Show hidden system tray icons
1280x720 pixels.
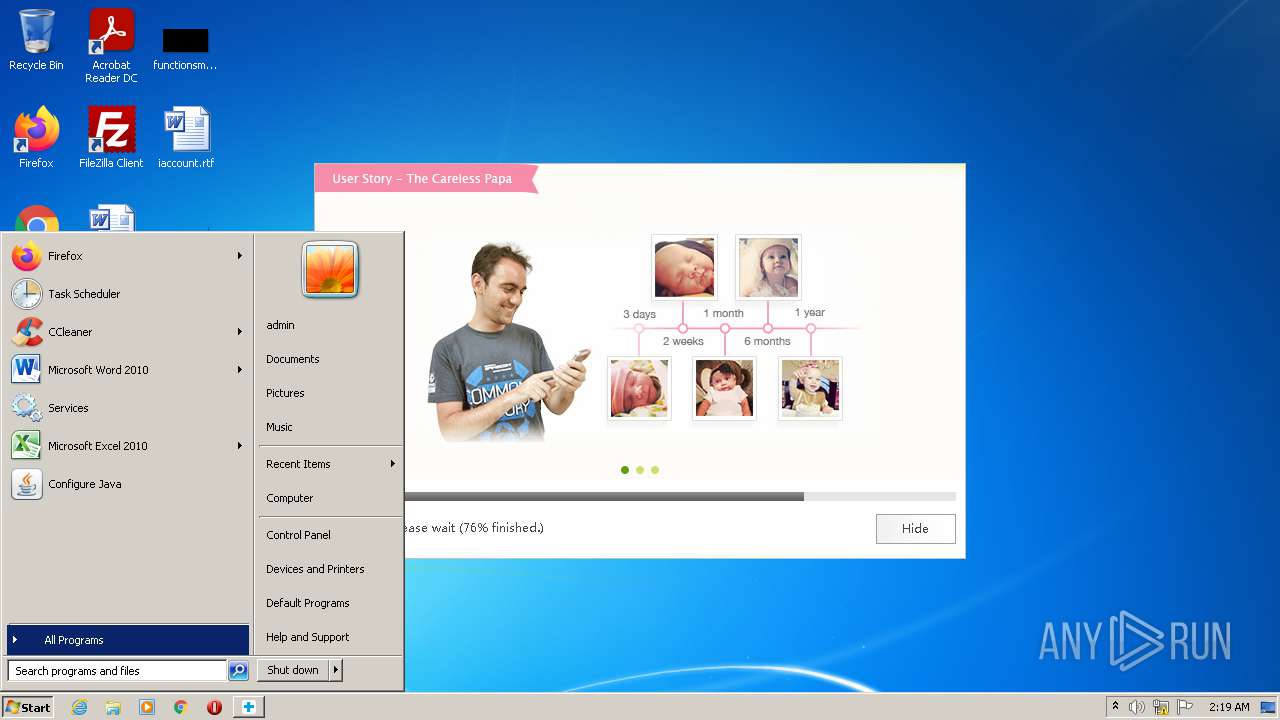coord(1115,707)
